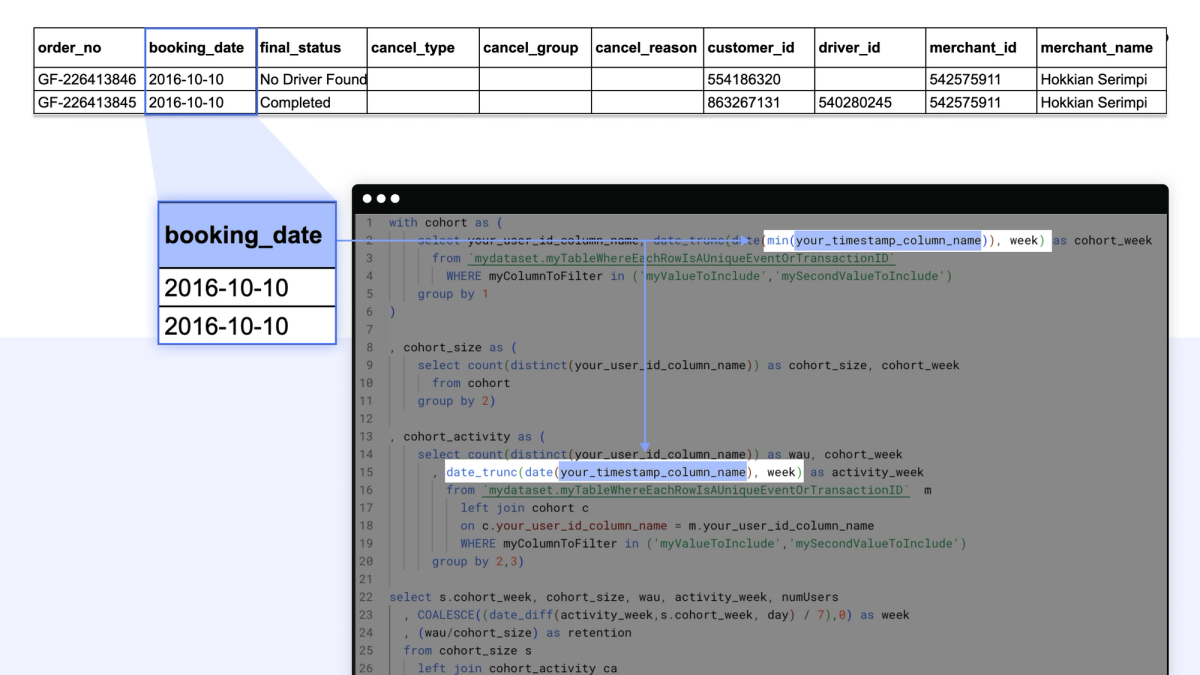Select the cancel_group column header

[530, 47]
